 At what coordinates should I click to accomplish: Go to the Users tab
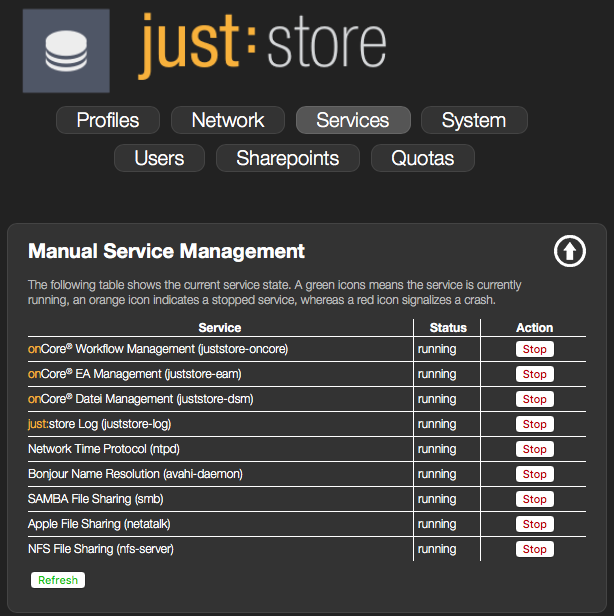(159, 158)
